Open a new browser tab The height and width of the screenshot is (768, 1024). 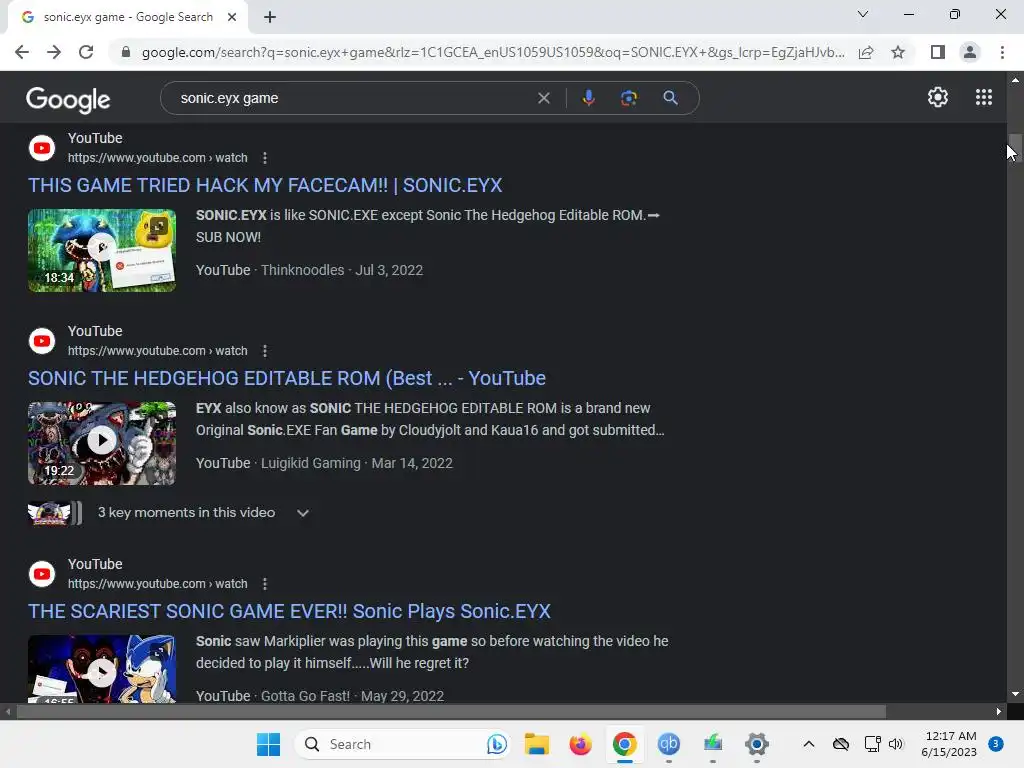(x=270, y=17)
